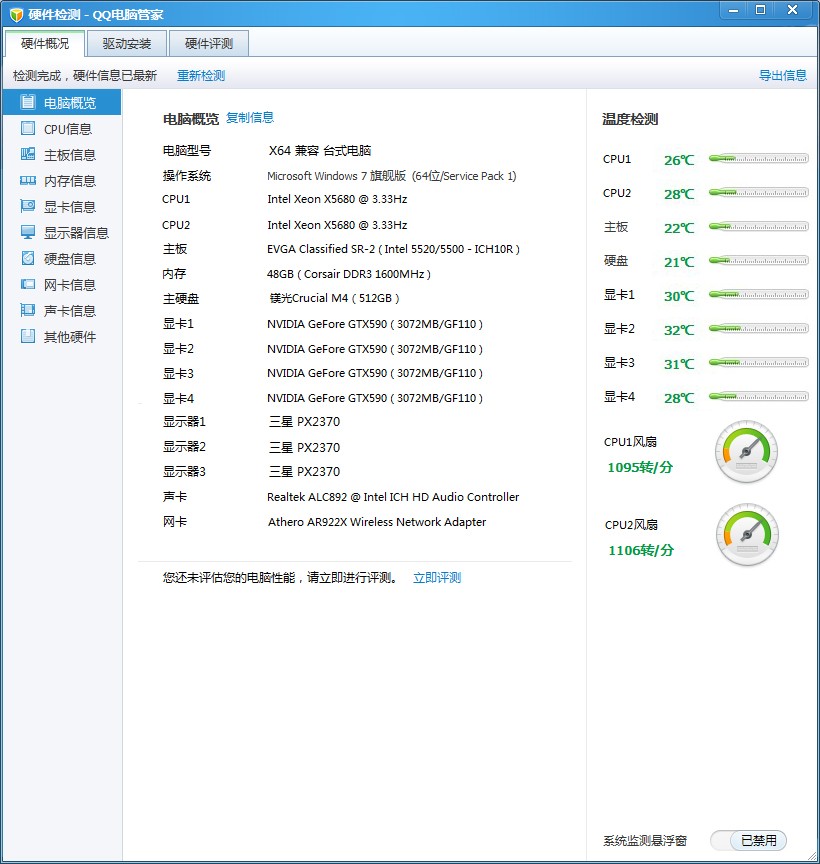Screen dimensions: 820x864
Task: Maximize the QQ电脑管家 window
Action: 760,10
